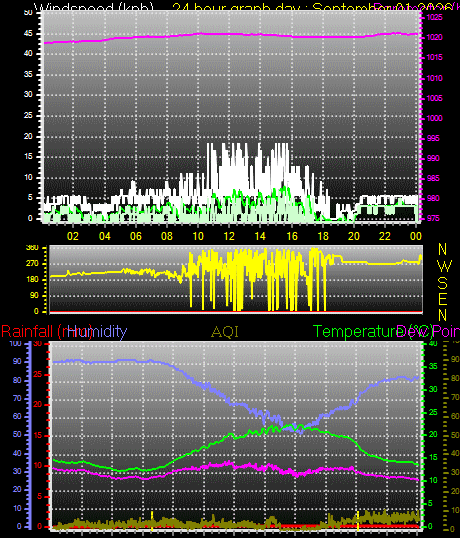Image resolution: width=460 pixels, height=538 pixels.
Task: Select hour label 16 on time axis
Action: (291, 236)
